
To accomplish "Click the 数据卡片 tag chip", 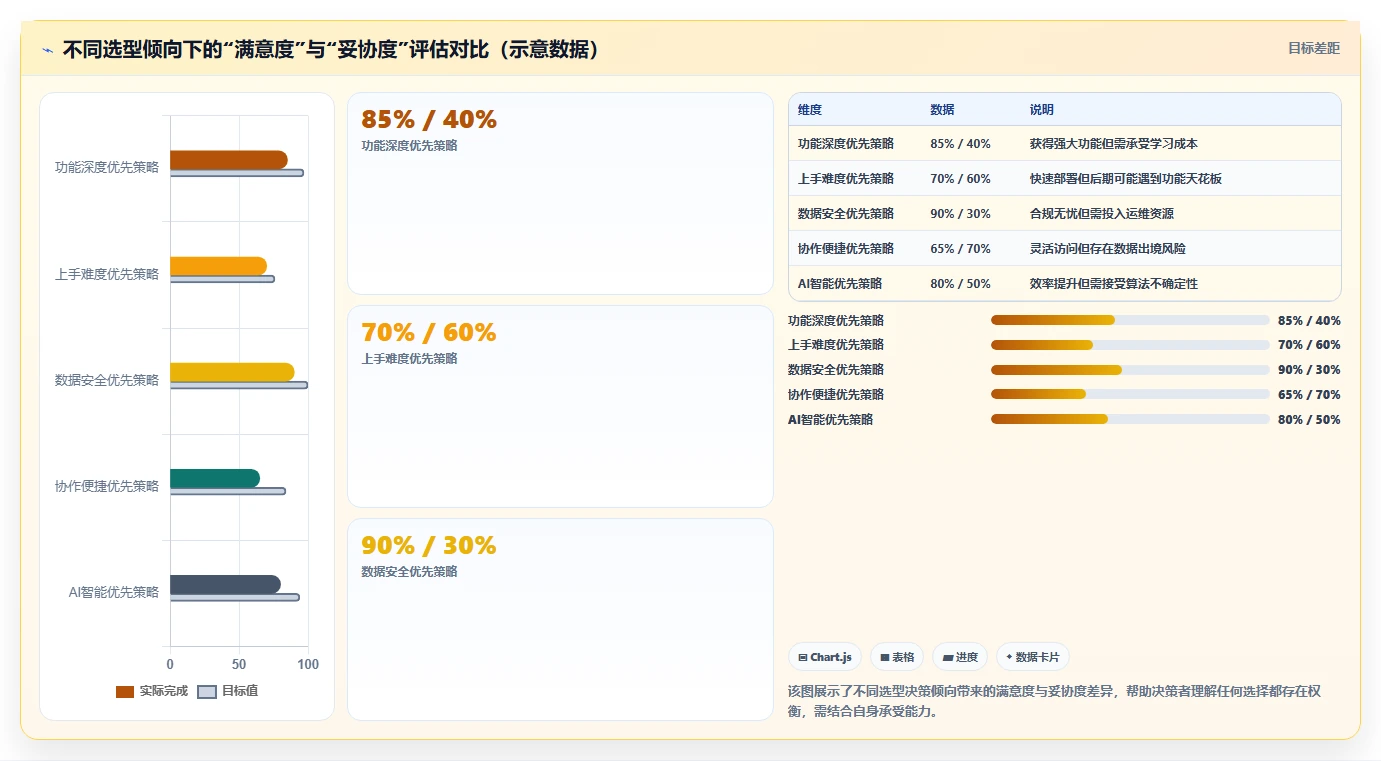I will [1033, 657].
